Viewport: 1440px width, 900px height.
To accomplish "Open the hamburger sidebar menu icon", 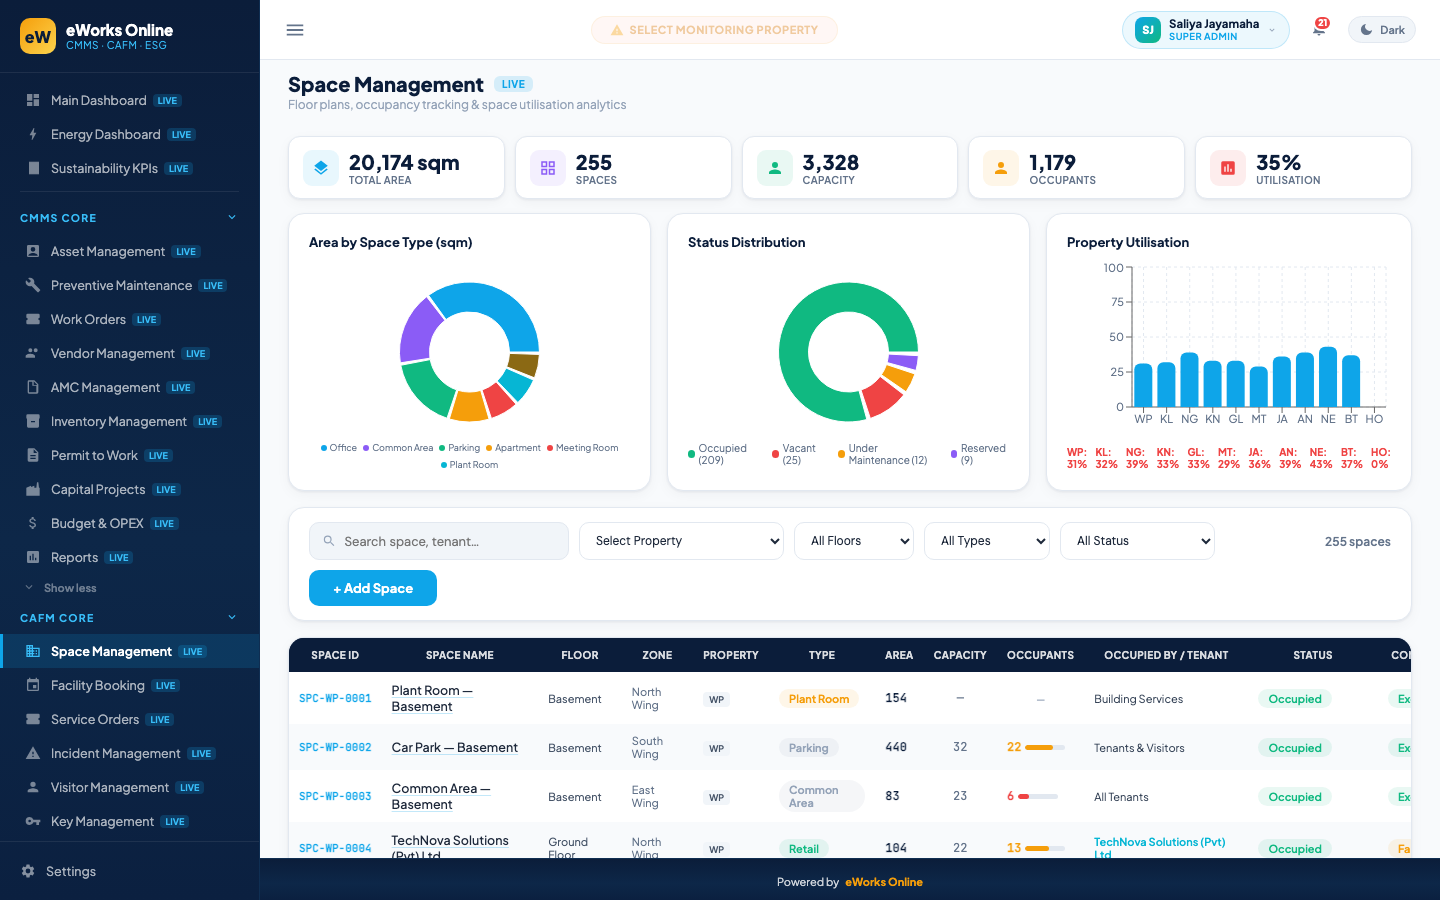I will 295,30.
